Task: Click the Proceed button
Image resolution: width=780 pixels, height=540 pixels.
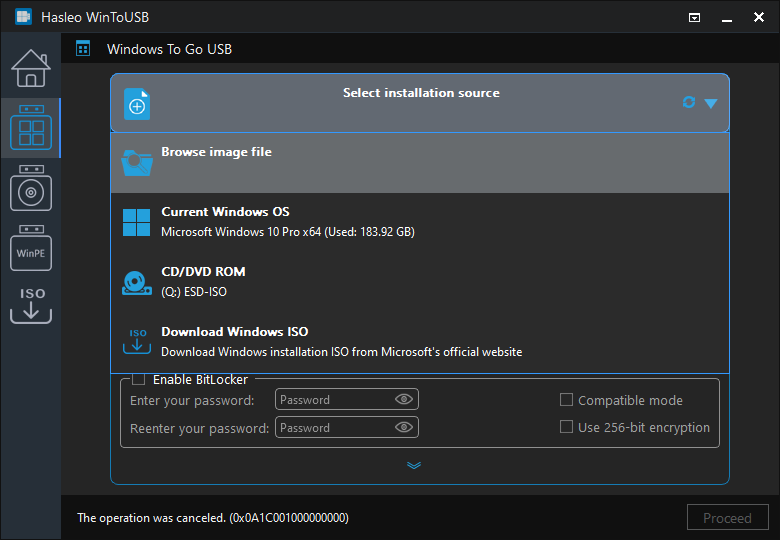Action: click(x=727, y=518)
